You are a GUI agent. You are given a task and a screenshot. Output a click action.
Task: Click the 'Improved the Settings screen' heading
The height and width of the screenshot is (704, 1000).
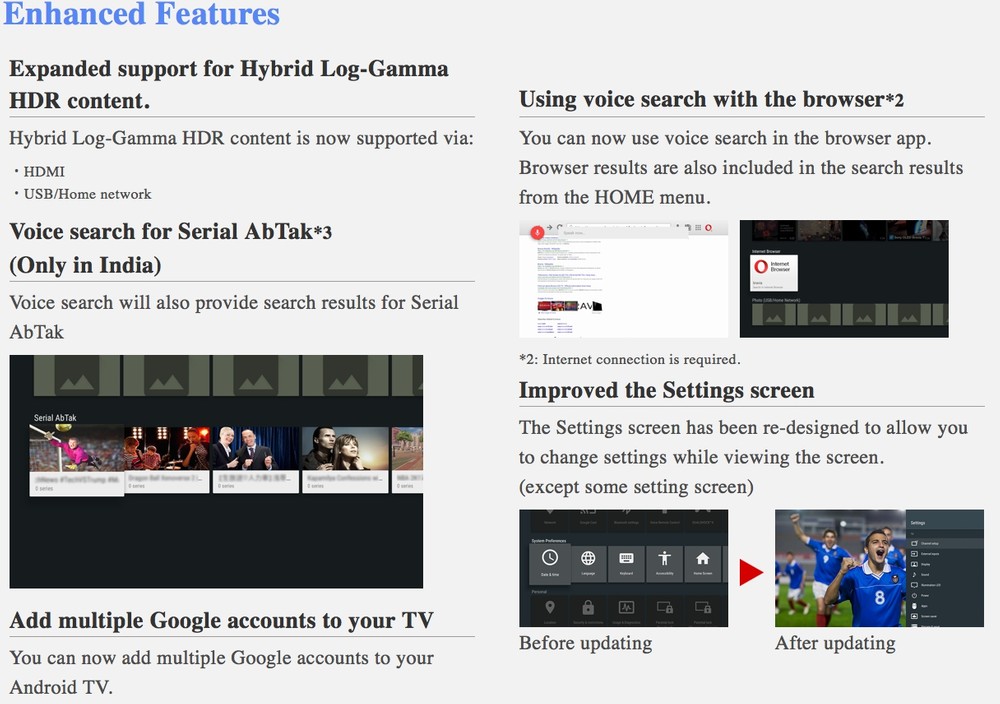(666, 390)
